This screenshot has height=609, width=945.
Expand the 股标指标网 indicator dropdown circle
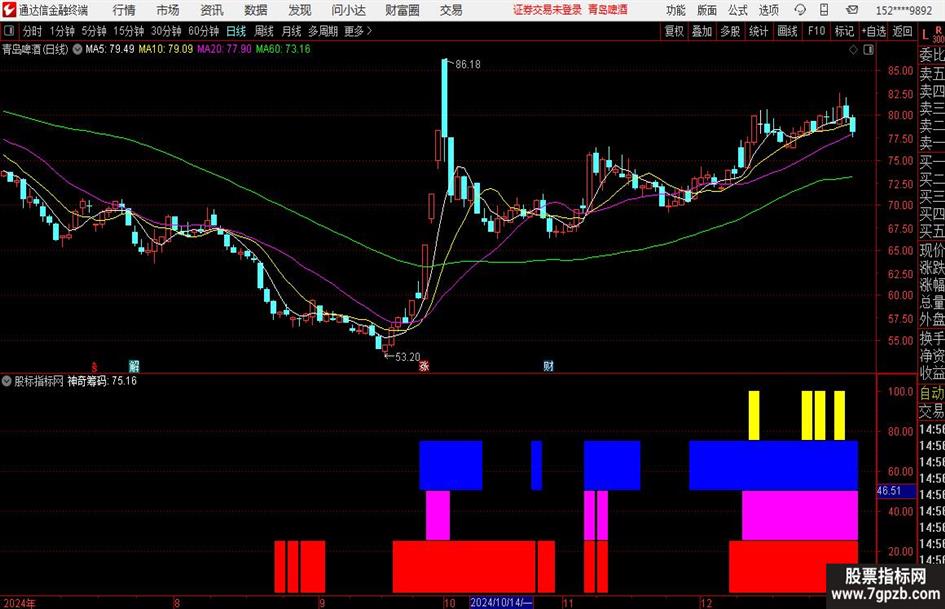7,381
